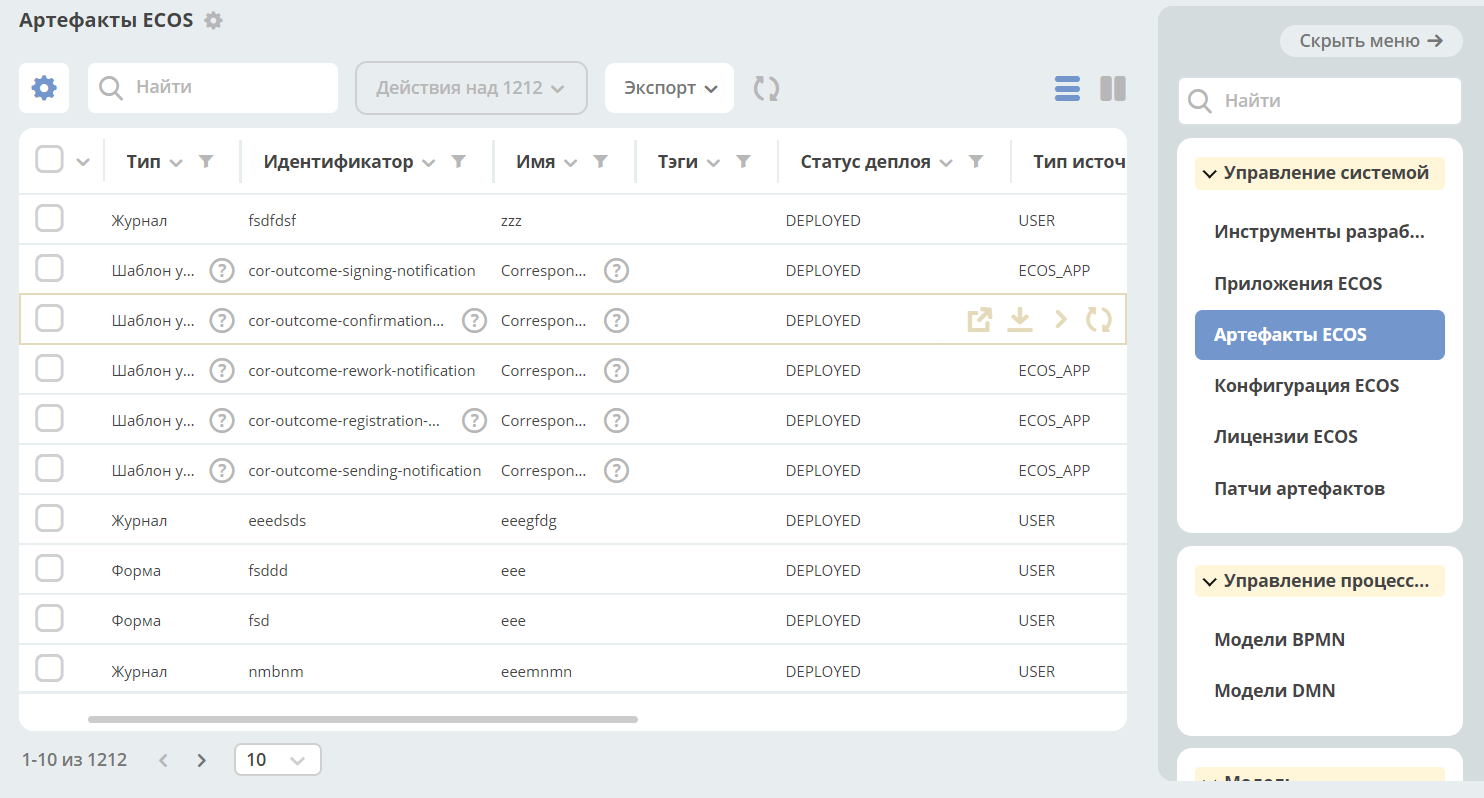Open Тэги column filter funnel icon
This screenshot has height=798, width=1484.
click(743, 161)
